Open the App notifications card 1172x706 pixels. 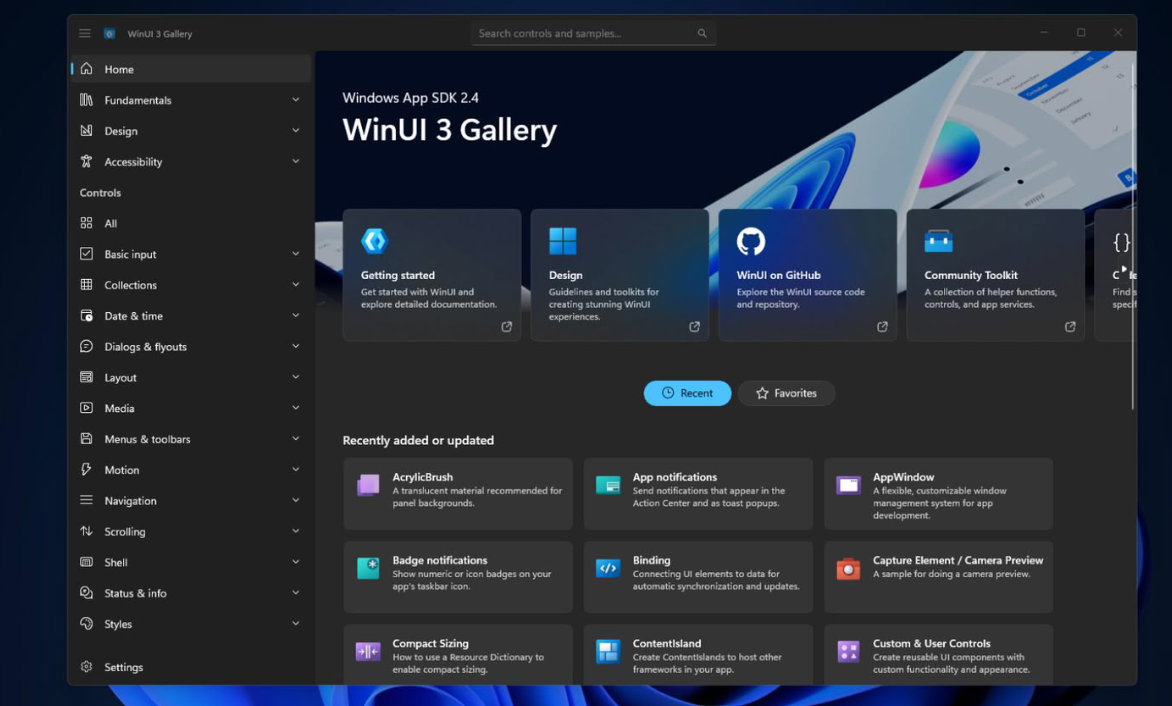pos(698,494)
